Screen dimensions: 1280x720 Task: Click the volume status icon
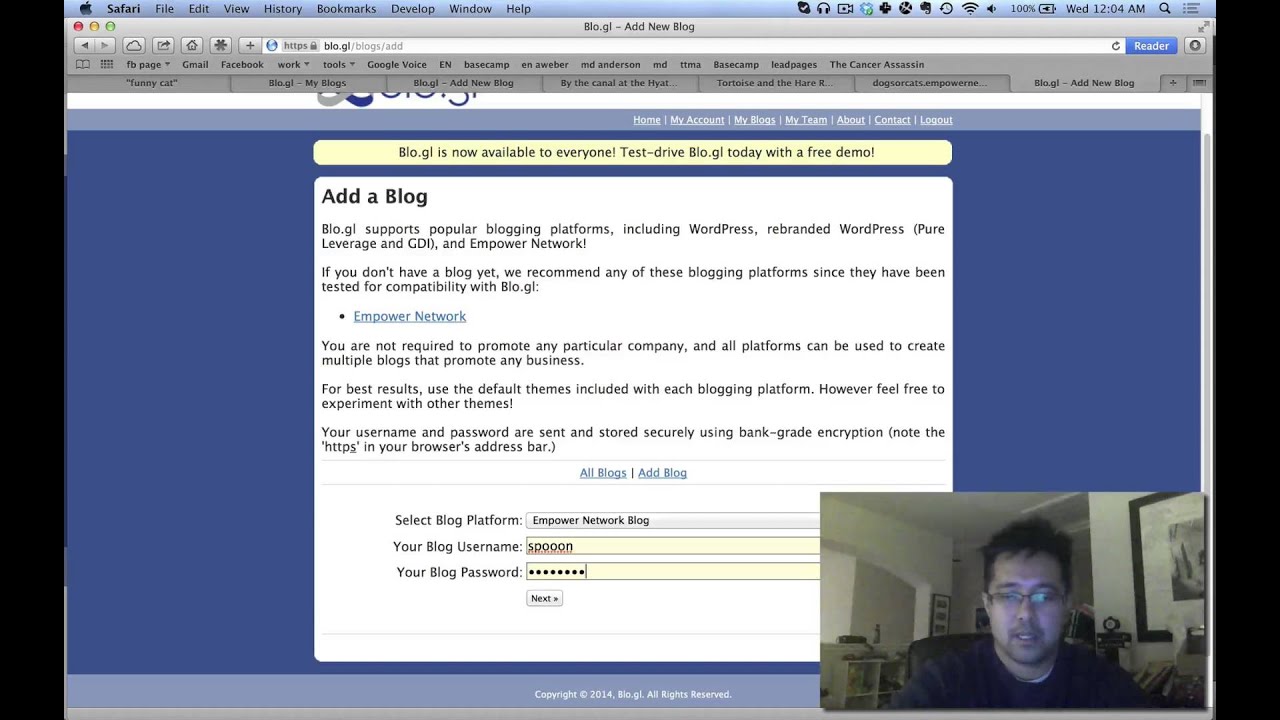click(992, 9)
